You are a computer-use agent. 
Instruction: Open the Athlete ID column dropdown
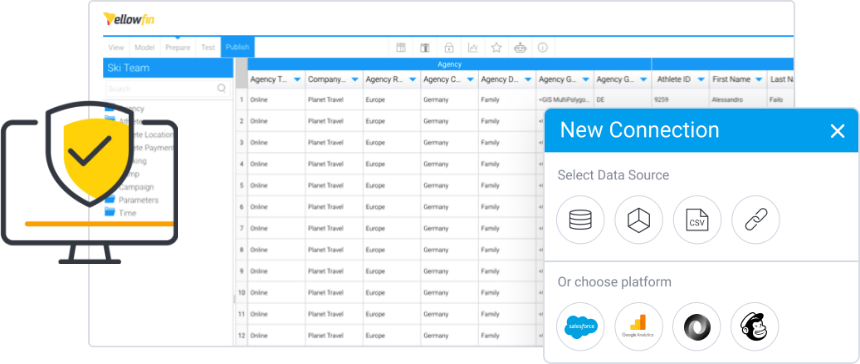[701, 80]
